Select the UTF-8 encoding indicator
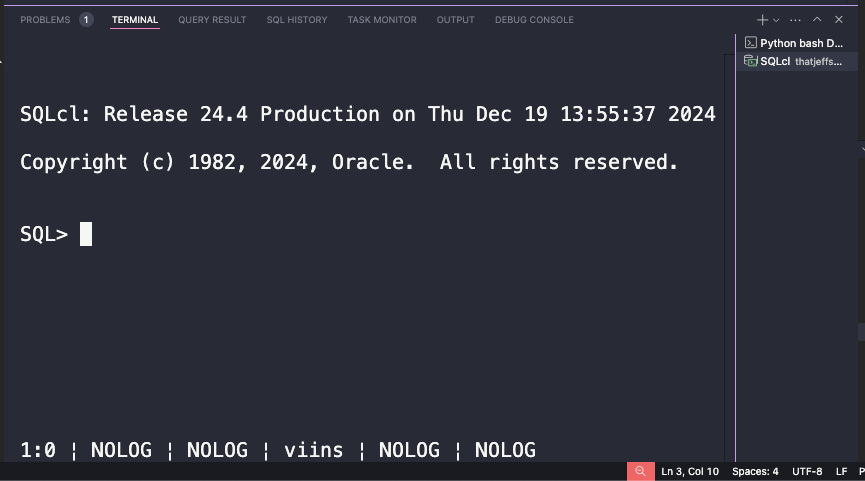 (x=807, y=472)
